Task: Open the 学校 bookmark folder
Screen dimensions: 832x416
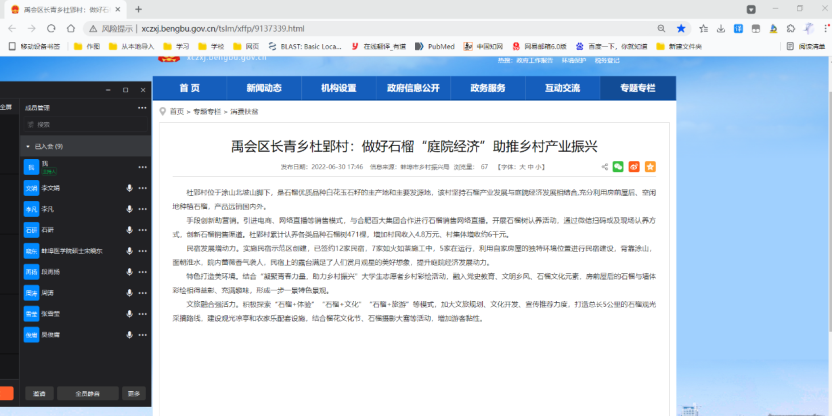Action: pyautogui.click(x=211, y=46)
